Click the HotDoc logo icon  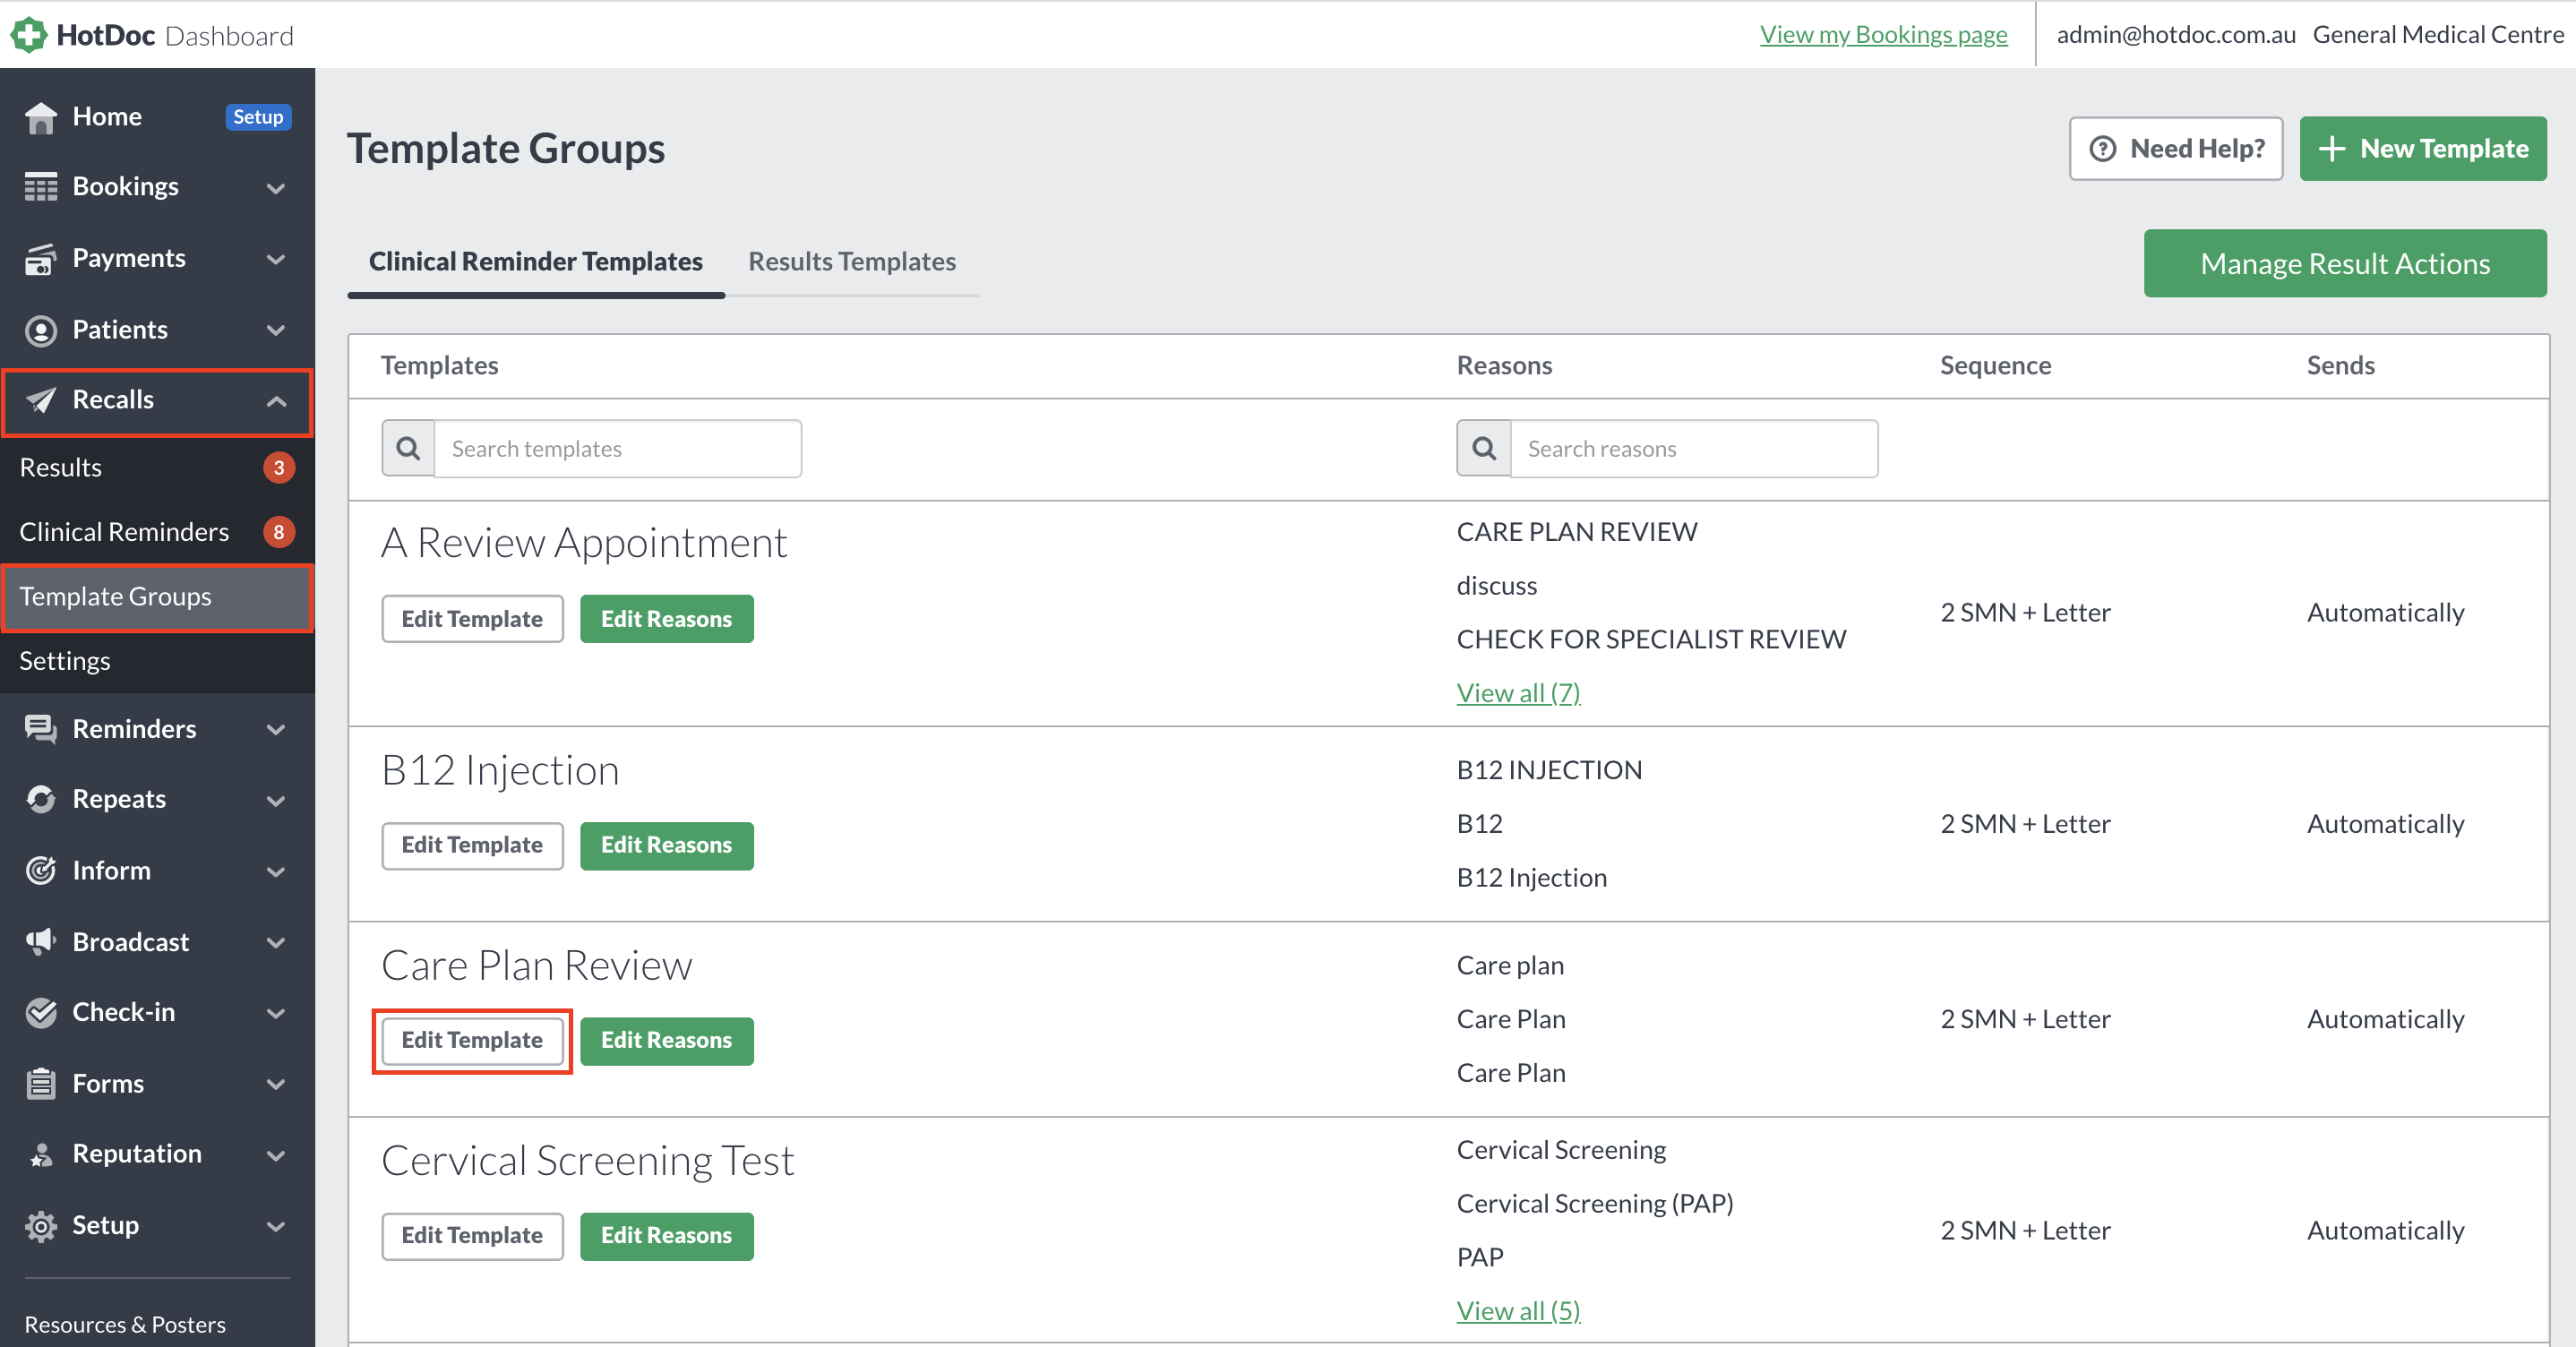[x=29, y=35]
